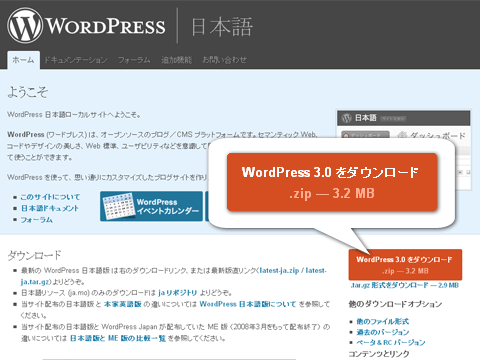Screen dimensions: 480x360
Task: Open the latest-ja.zip link
Action: 279,270
